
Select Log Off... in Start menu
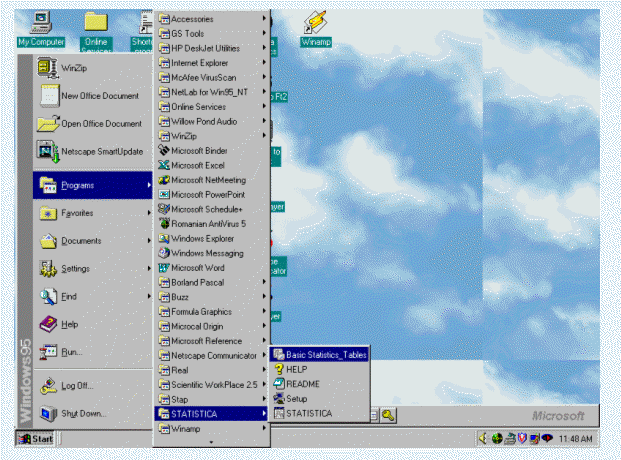coord(93,386)
